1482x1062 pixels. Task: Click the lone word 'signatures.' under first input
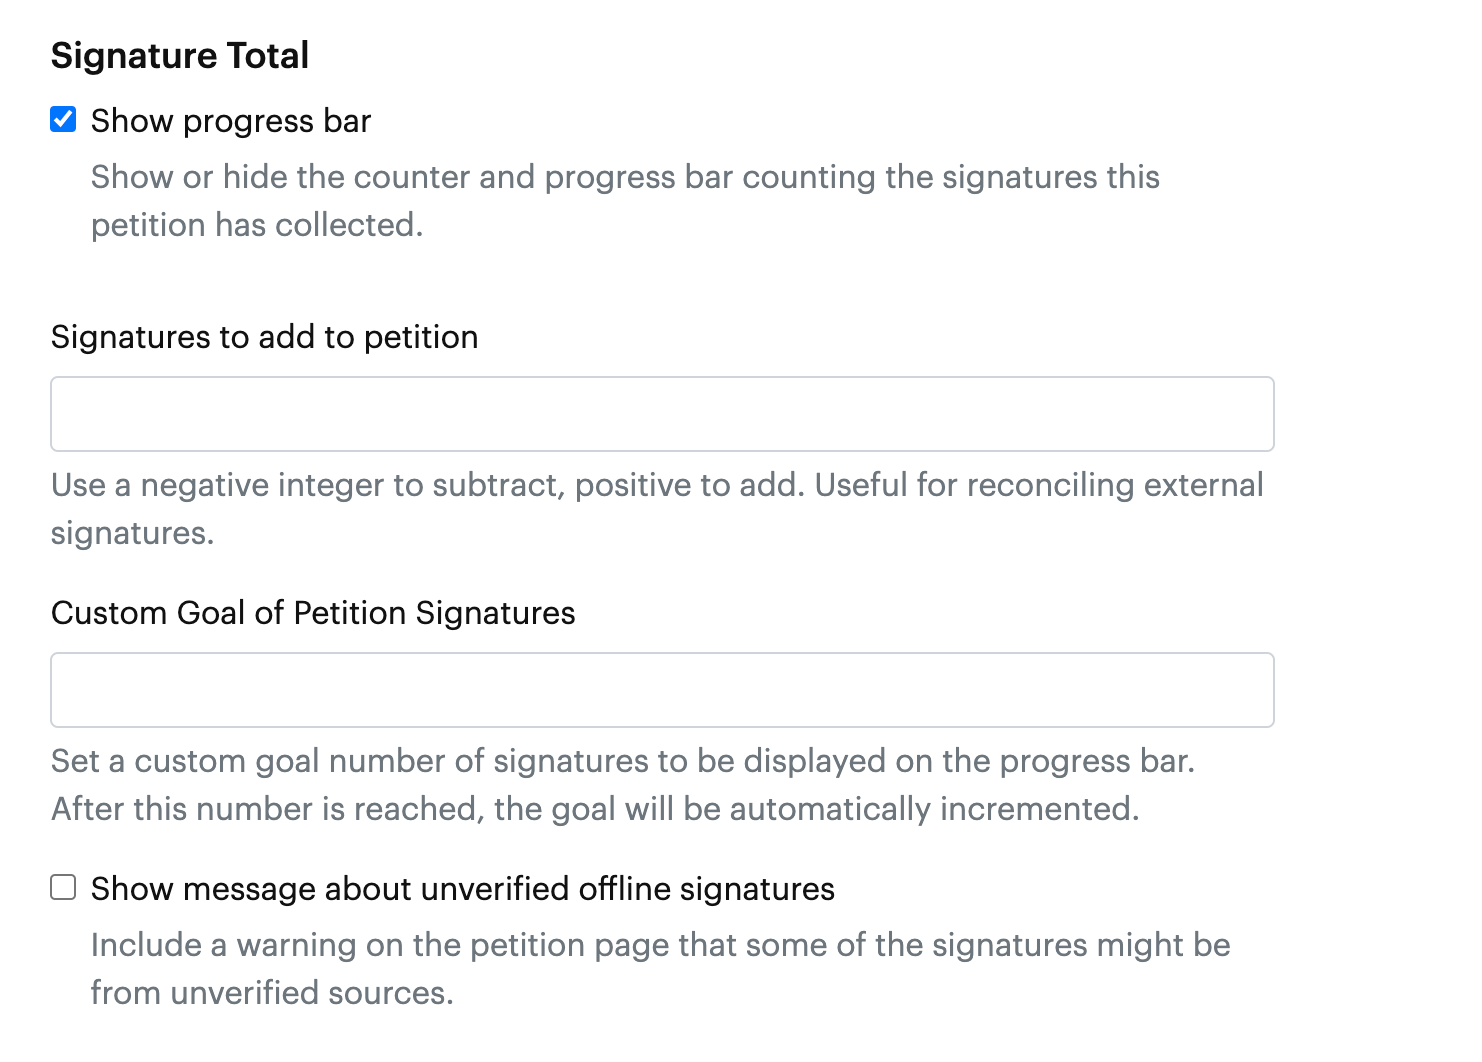[x=133, y=533]
